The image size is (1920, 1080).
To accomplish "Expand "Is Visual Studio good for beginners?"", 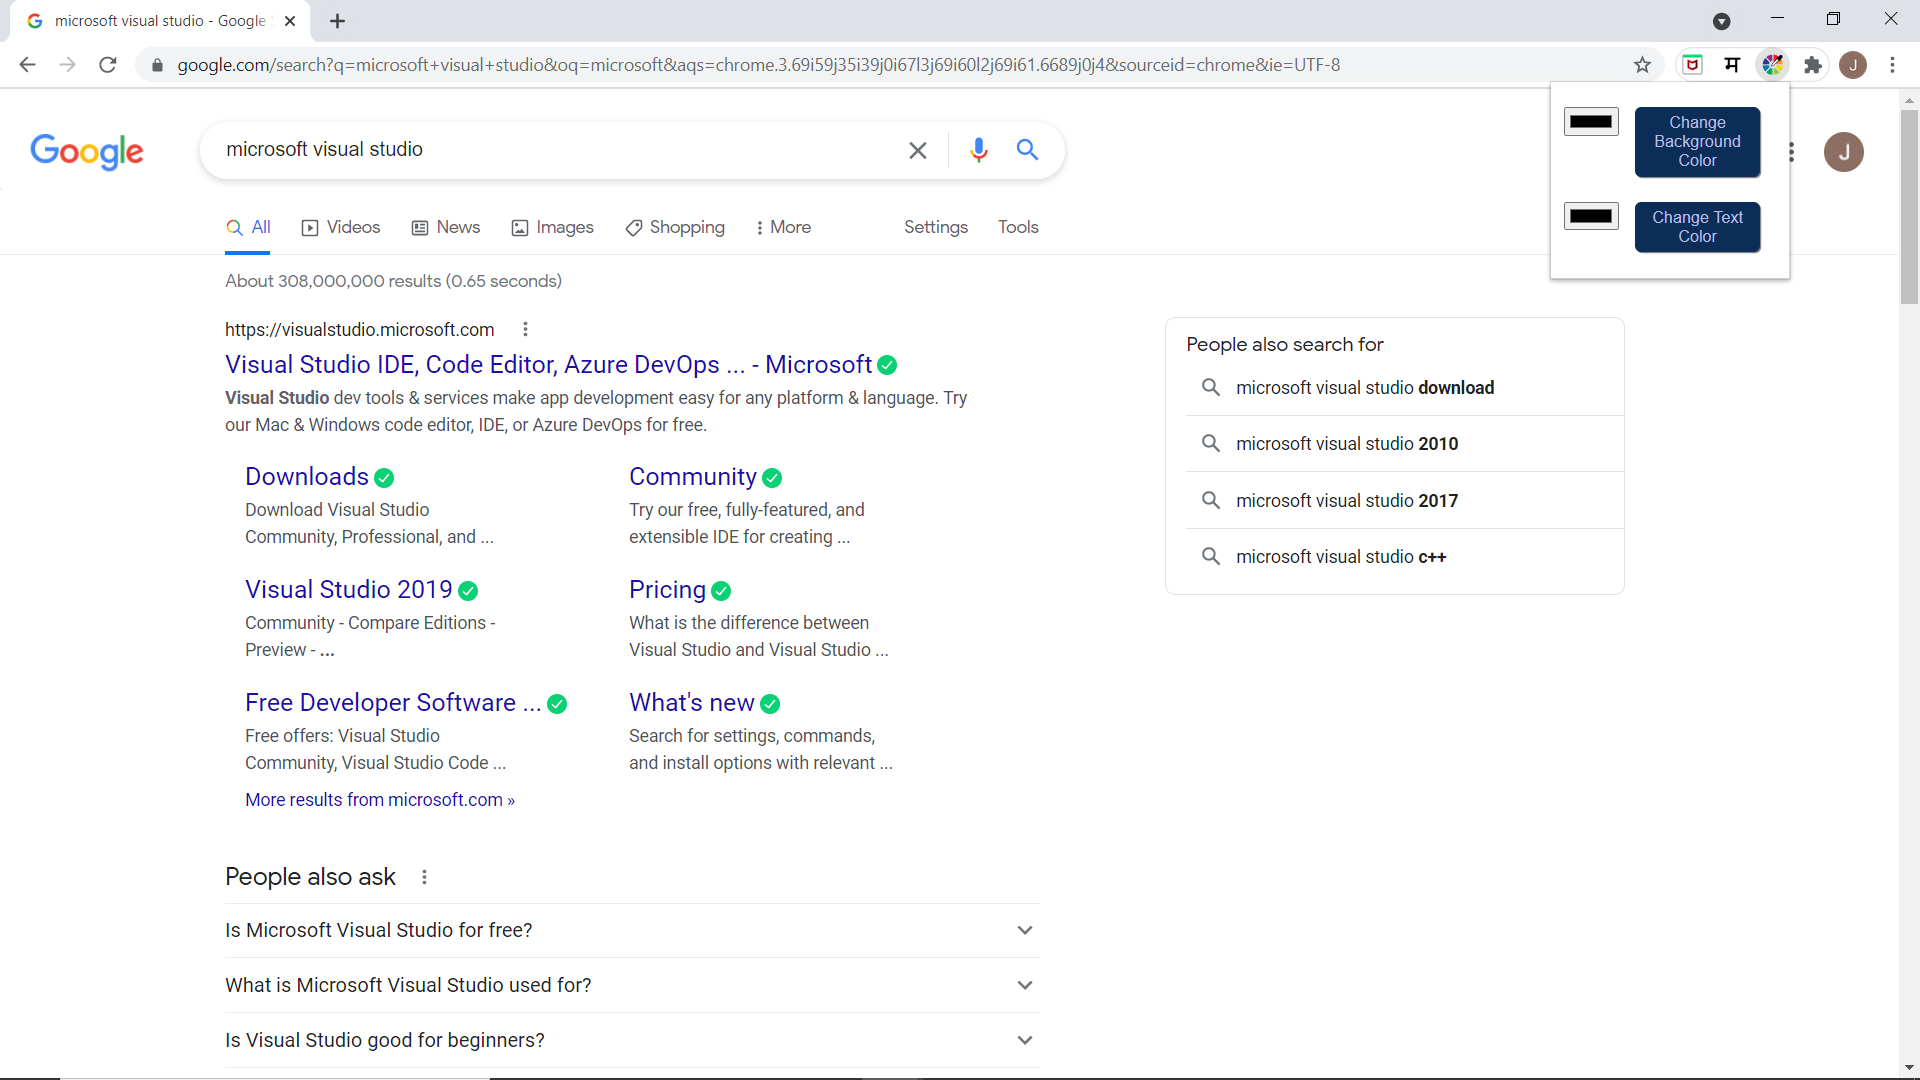I will pyautogui.click(x=1024, y=1040).
